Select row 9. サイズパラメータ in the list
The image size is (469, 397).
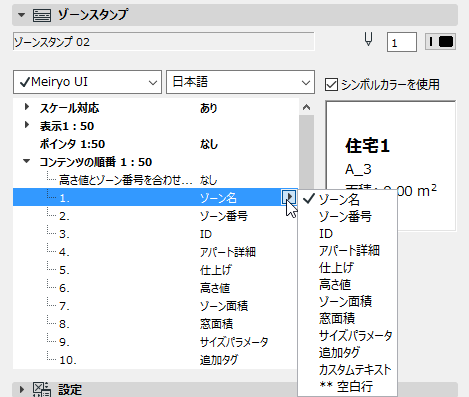click(156, 342)
